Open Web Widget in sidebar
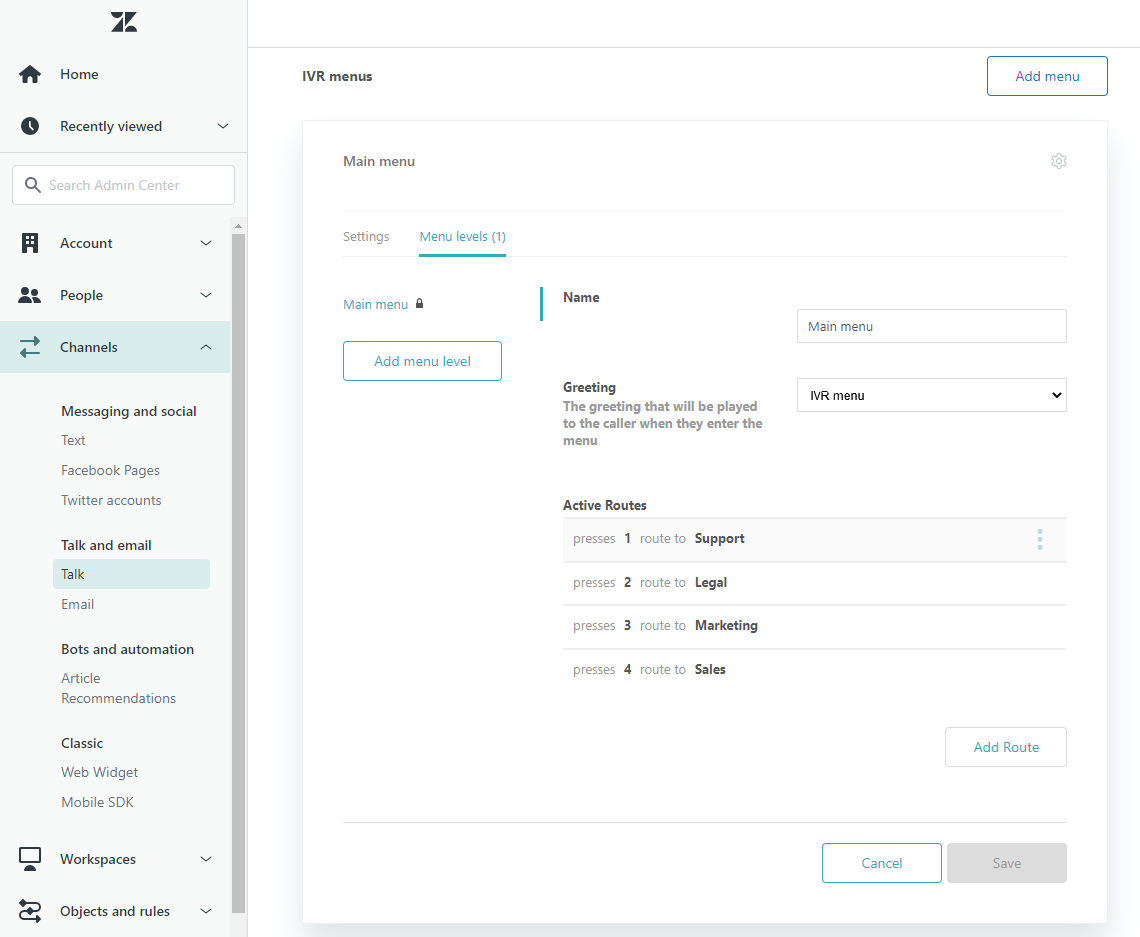 [x=100, y=772]
